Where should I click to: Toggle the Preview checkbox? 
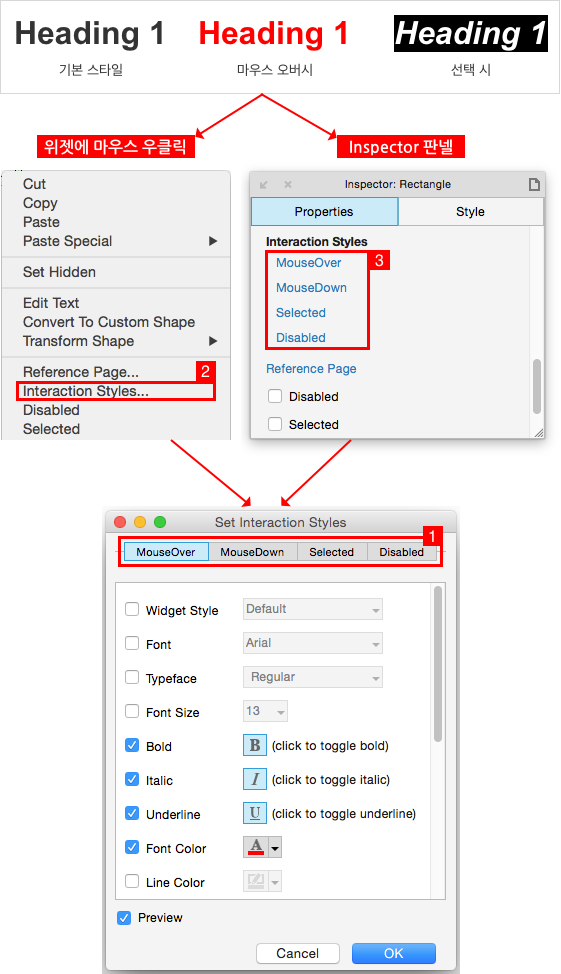click(124, 917)
